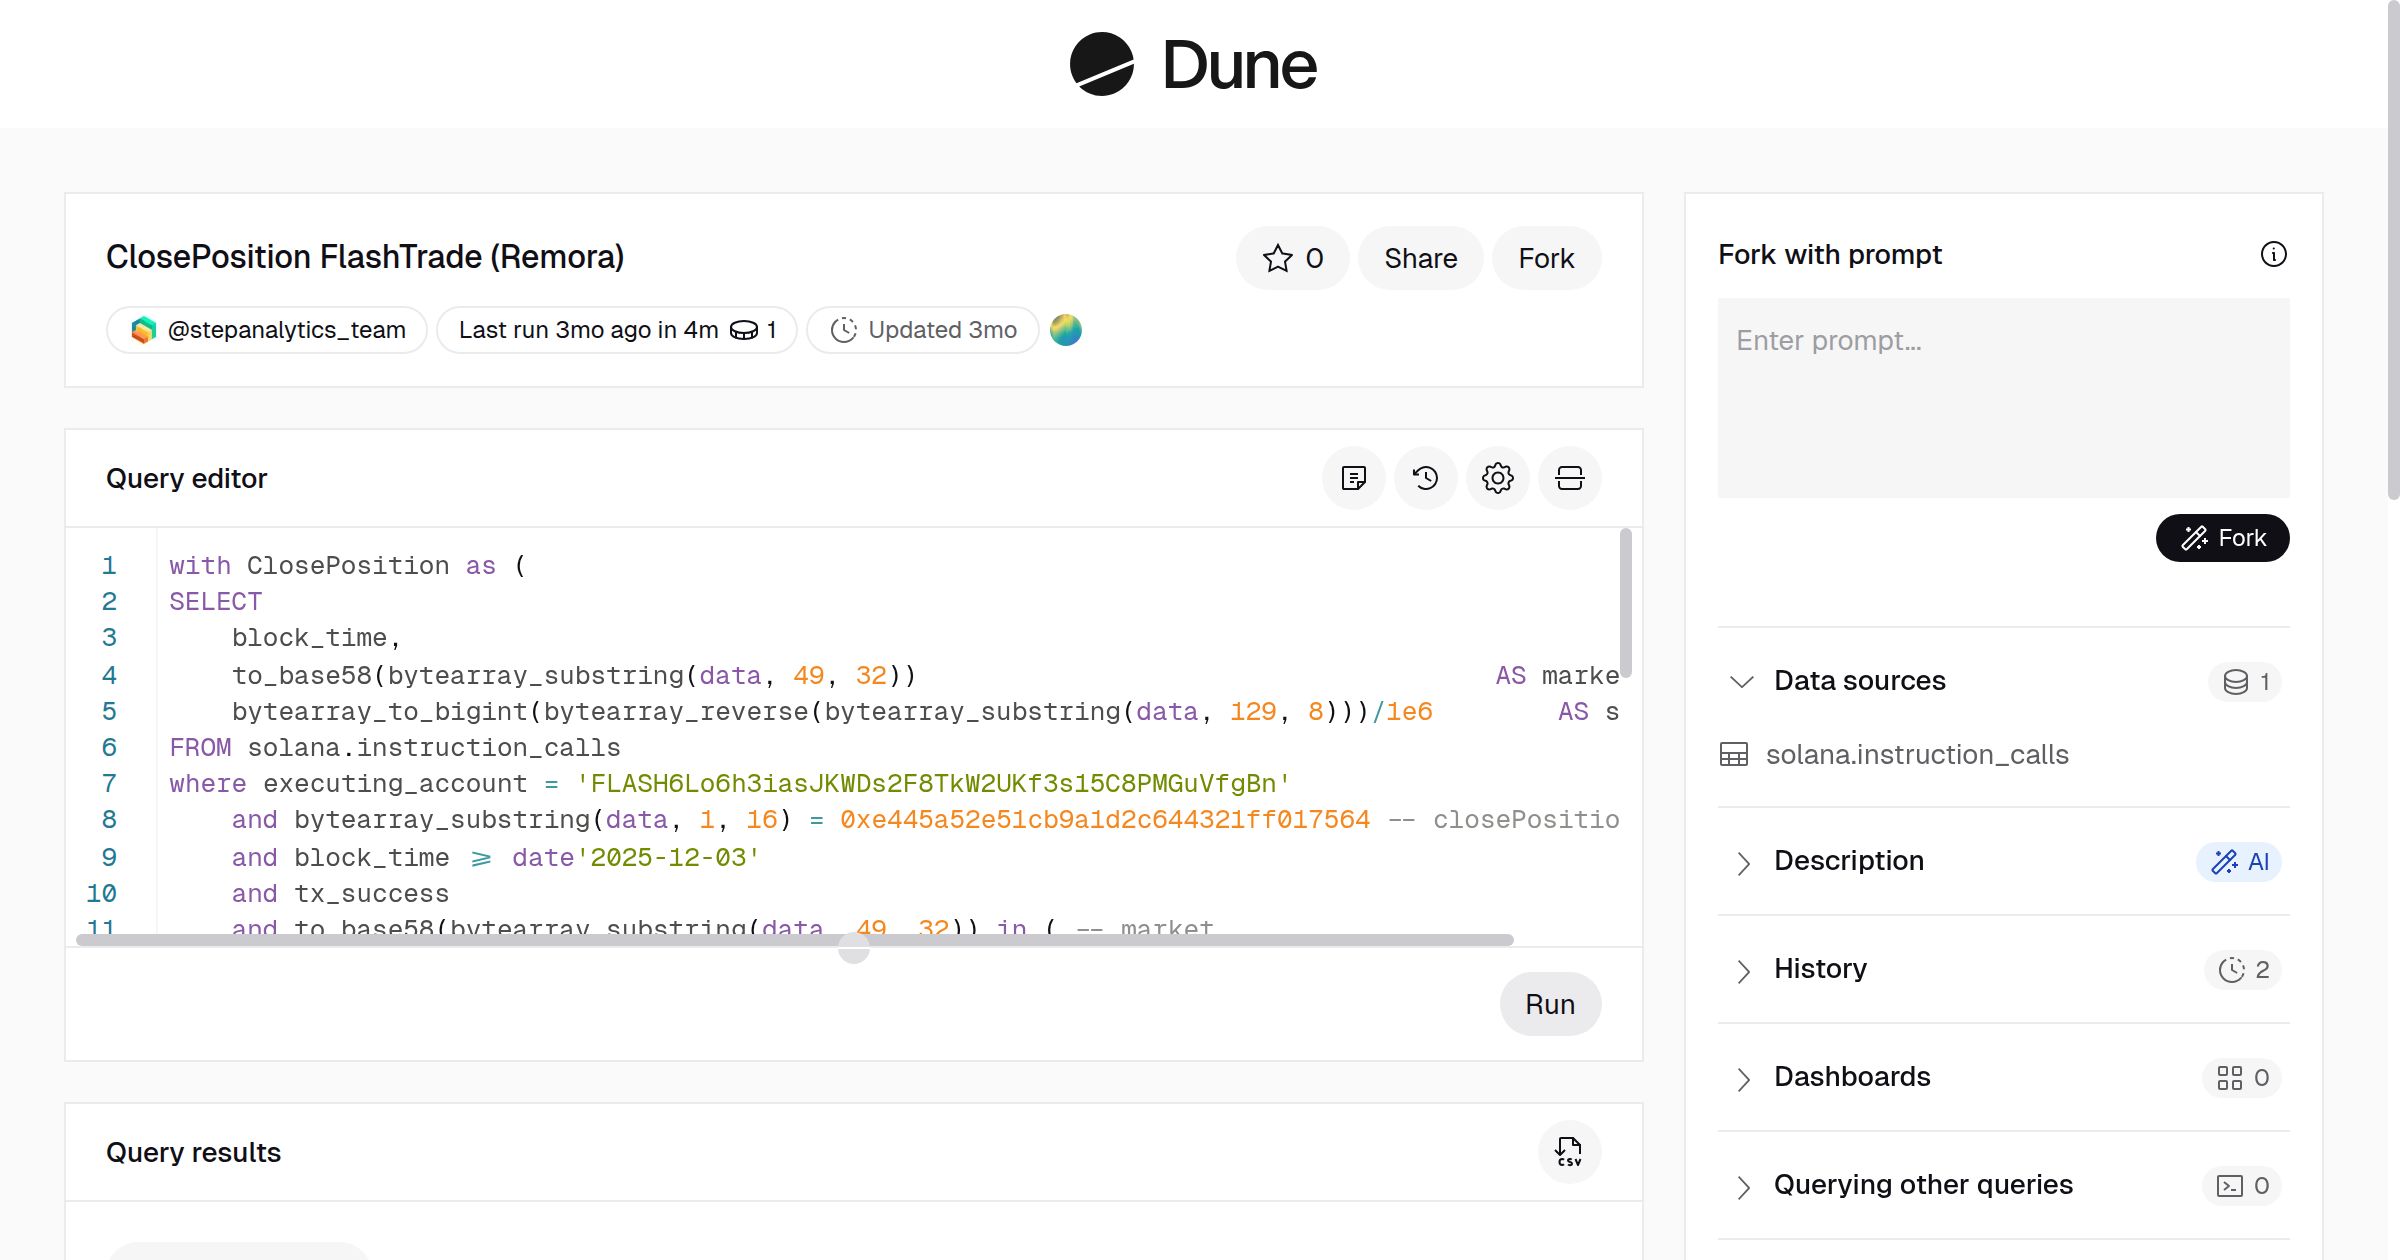This screenshot has height=1260, width=2400.
Task: Toggle editor layout expand icon
Action: [1569, 478]
